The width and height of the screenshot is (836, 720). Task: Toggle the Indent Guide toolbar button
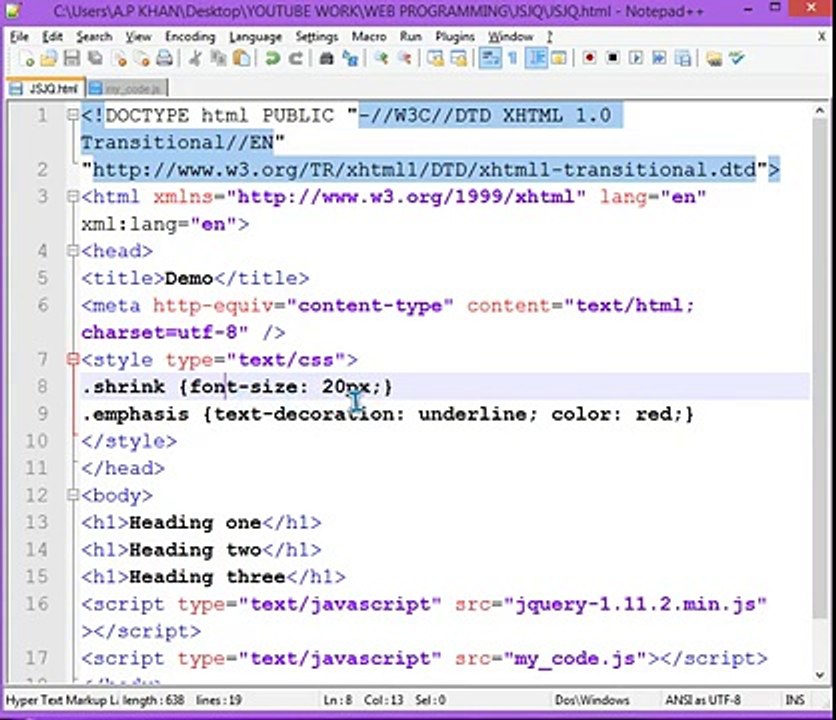(x=536, y=58)
